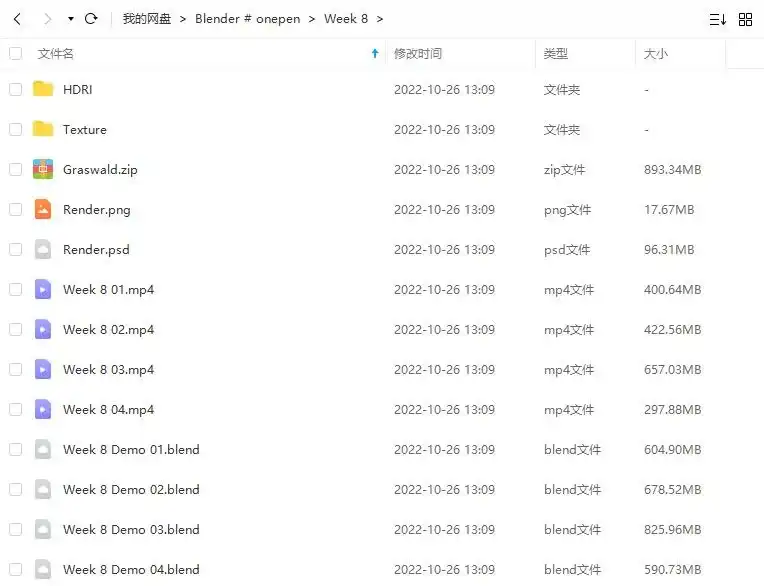This screenshot has height=586, width=764.
Task: Tick the select-all checkbox in header
Action: pos(15,54)
